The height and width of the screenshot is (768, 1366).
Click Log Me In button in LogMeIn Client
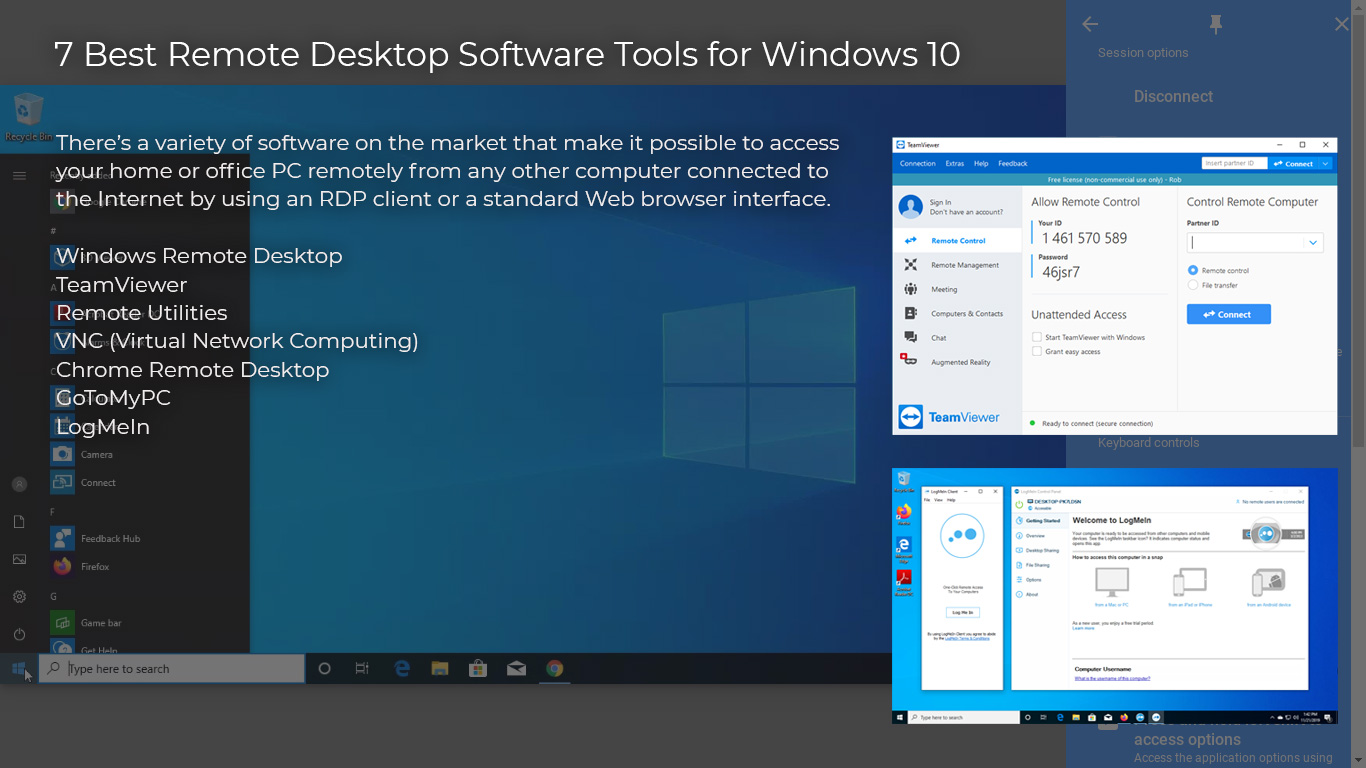tap(962, 612)
